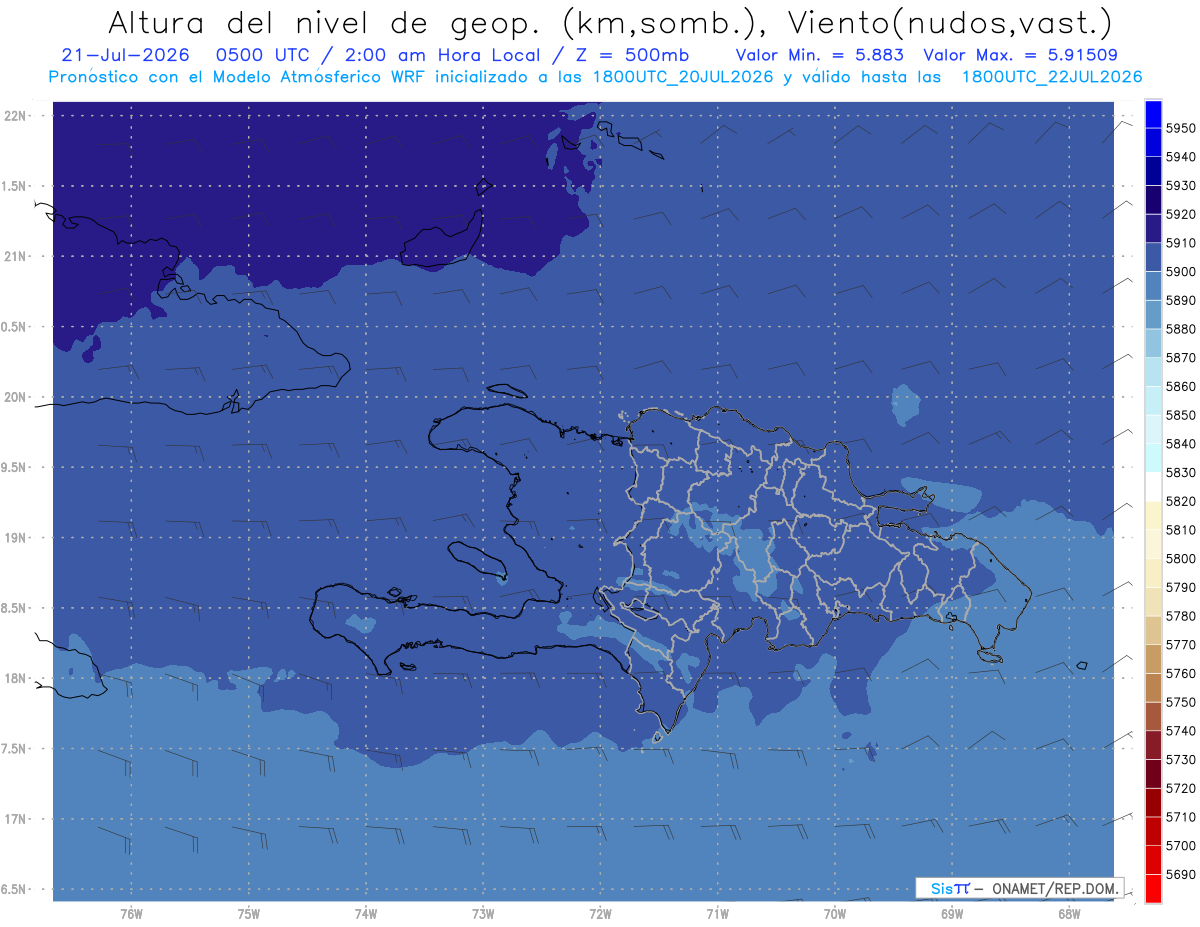Click the color scale label '5700'
Viewport: 1200px width, 927px height.
tap(1181, 845)
